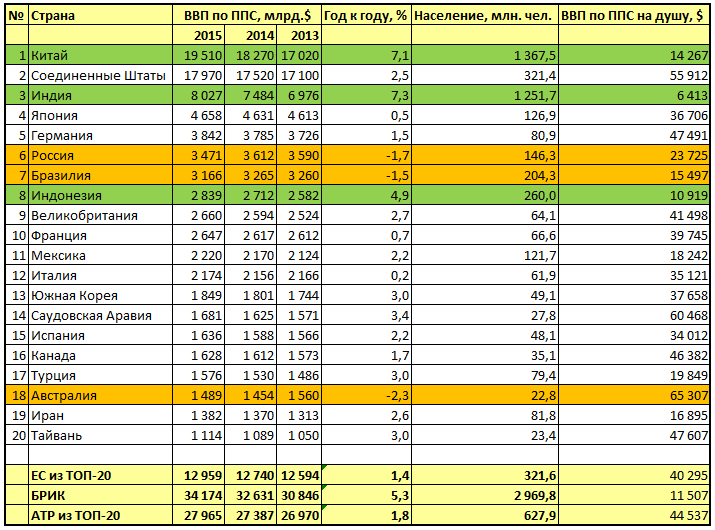Image resolution: width=715 pixels, height=530 pixels.
Task: Click Canada's per capita value 46 382
Action: [634, 355]
